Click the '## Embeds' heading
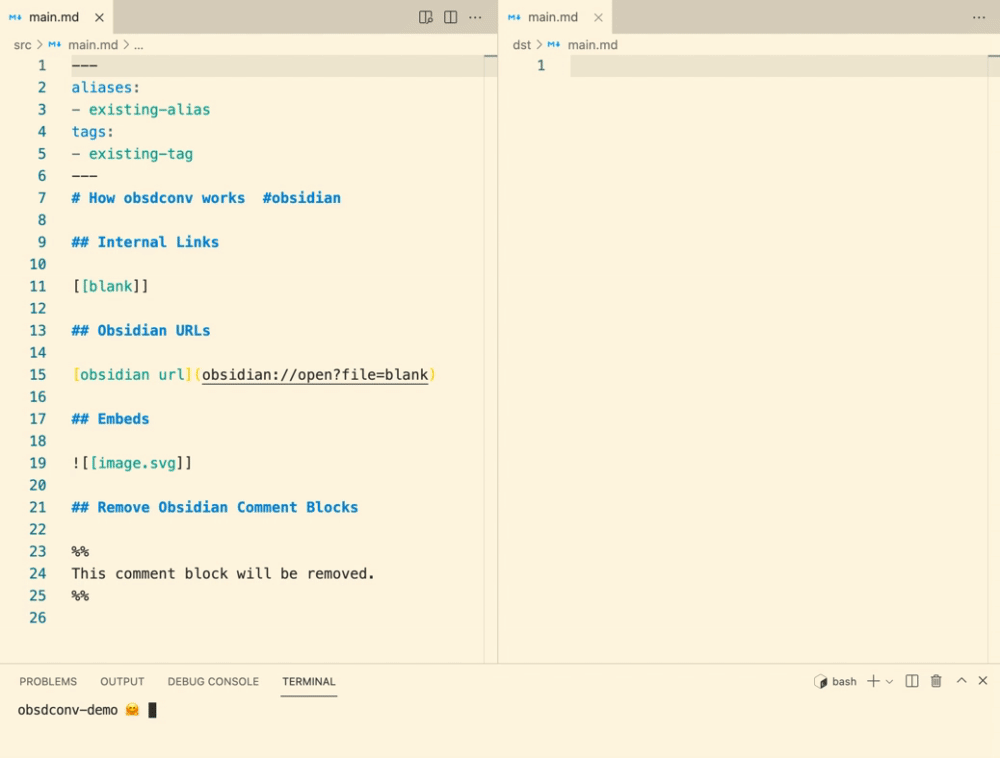Image resolution: width=1000 pixels, height=758 pixels. 110,419
